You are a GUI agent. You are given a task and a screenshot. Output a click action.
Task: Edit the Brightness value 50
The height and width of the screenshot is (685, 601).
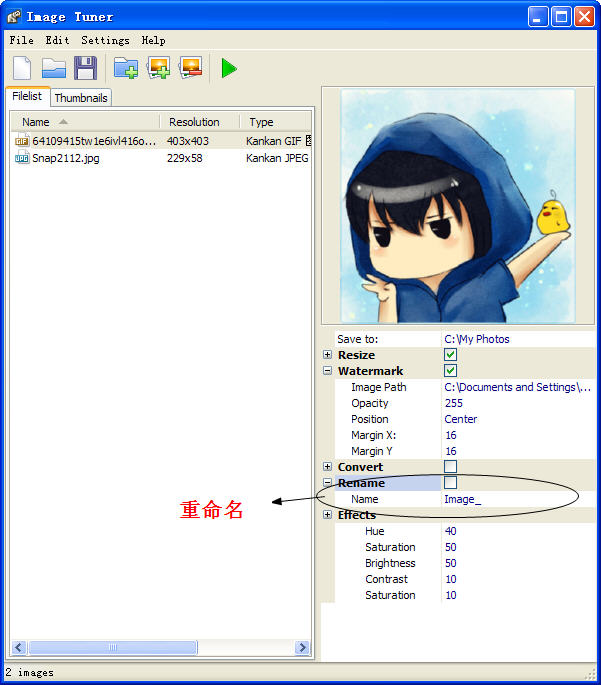pos(518,563)
